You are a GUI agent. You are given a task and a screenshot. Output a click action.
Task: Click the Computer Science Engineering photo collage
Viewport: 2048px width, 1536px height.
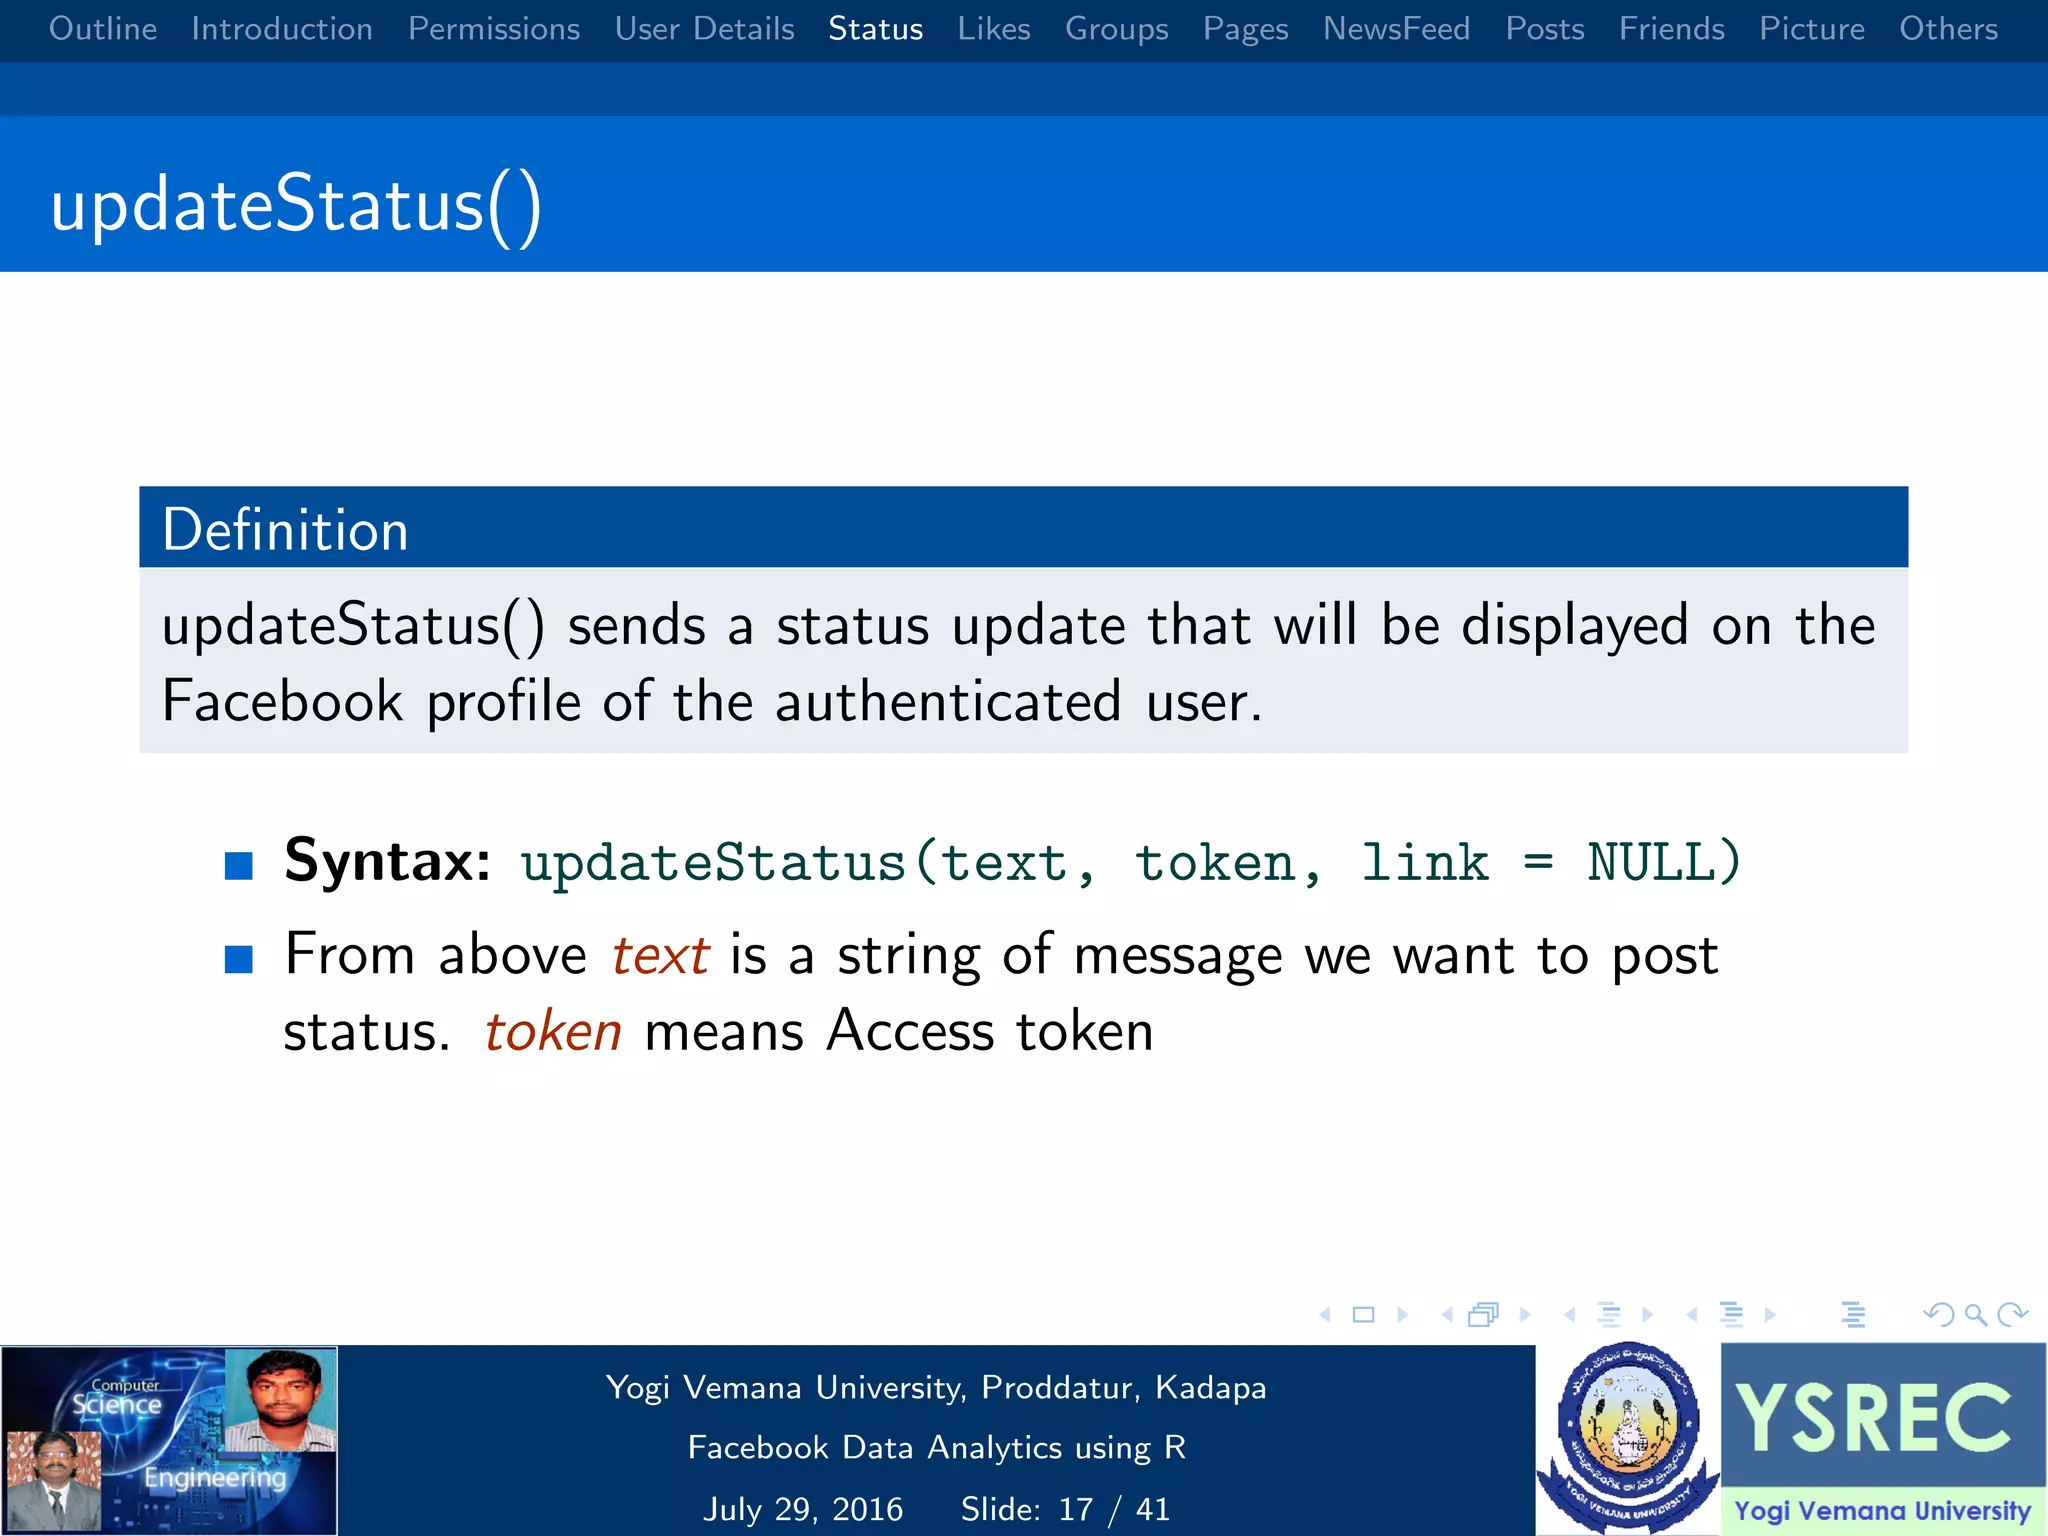coord(169,1440)
